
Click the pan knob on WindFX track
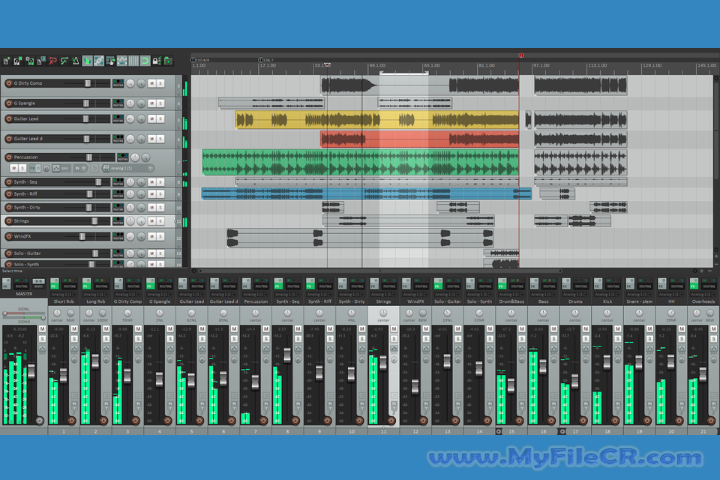coord(129,237)
